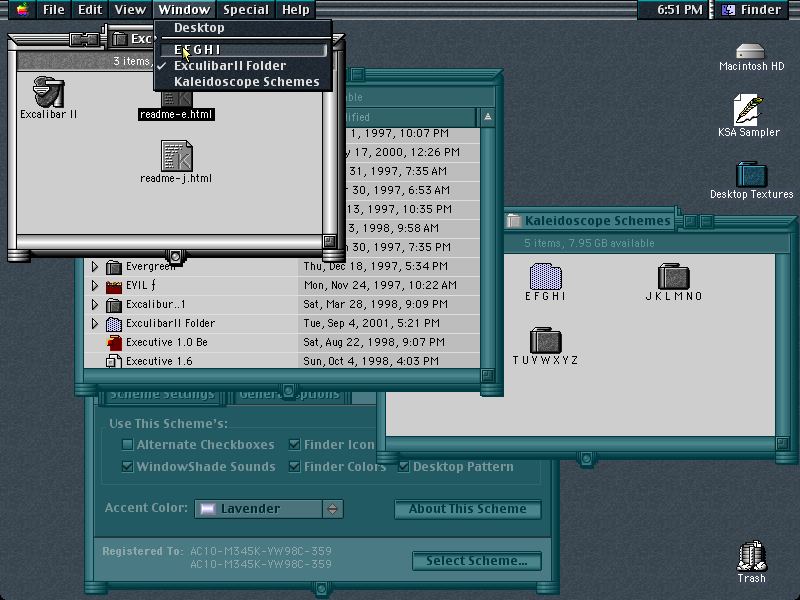Toggle the Desktop Pattern checkbox
Screen dimensions: 800x600
tap(404, 466)
